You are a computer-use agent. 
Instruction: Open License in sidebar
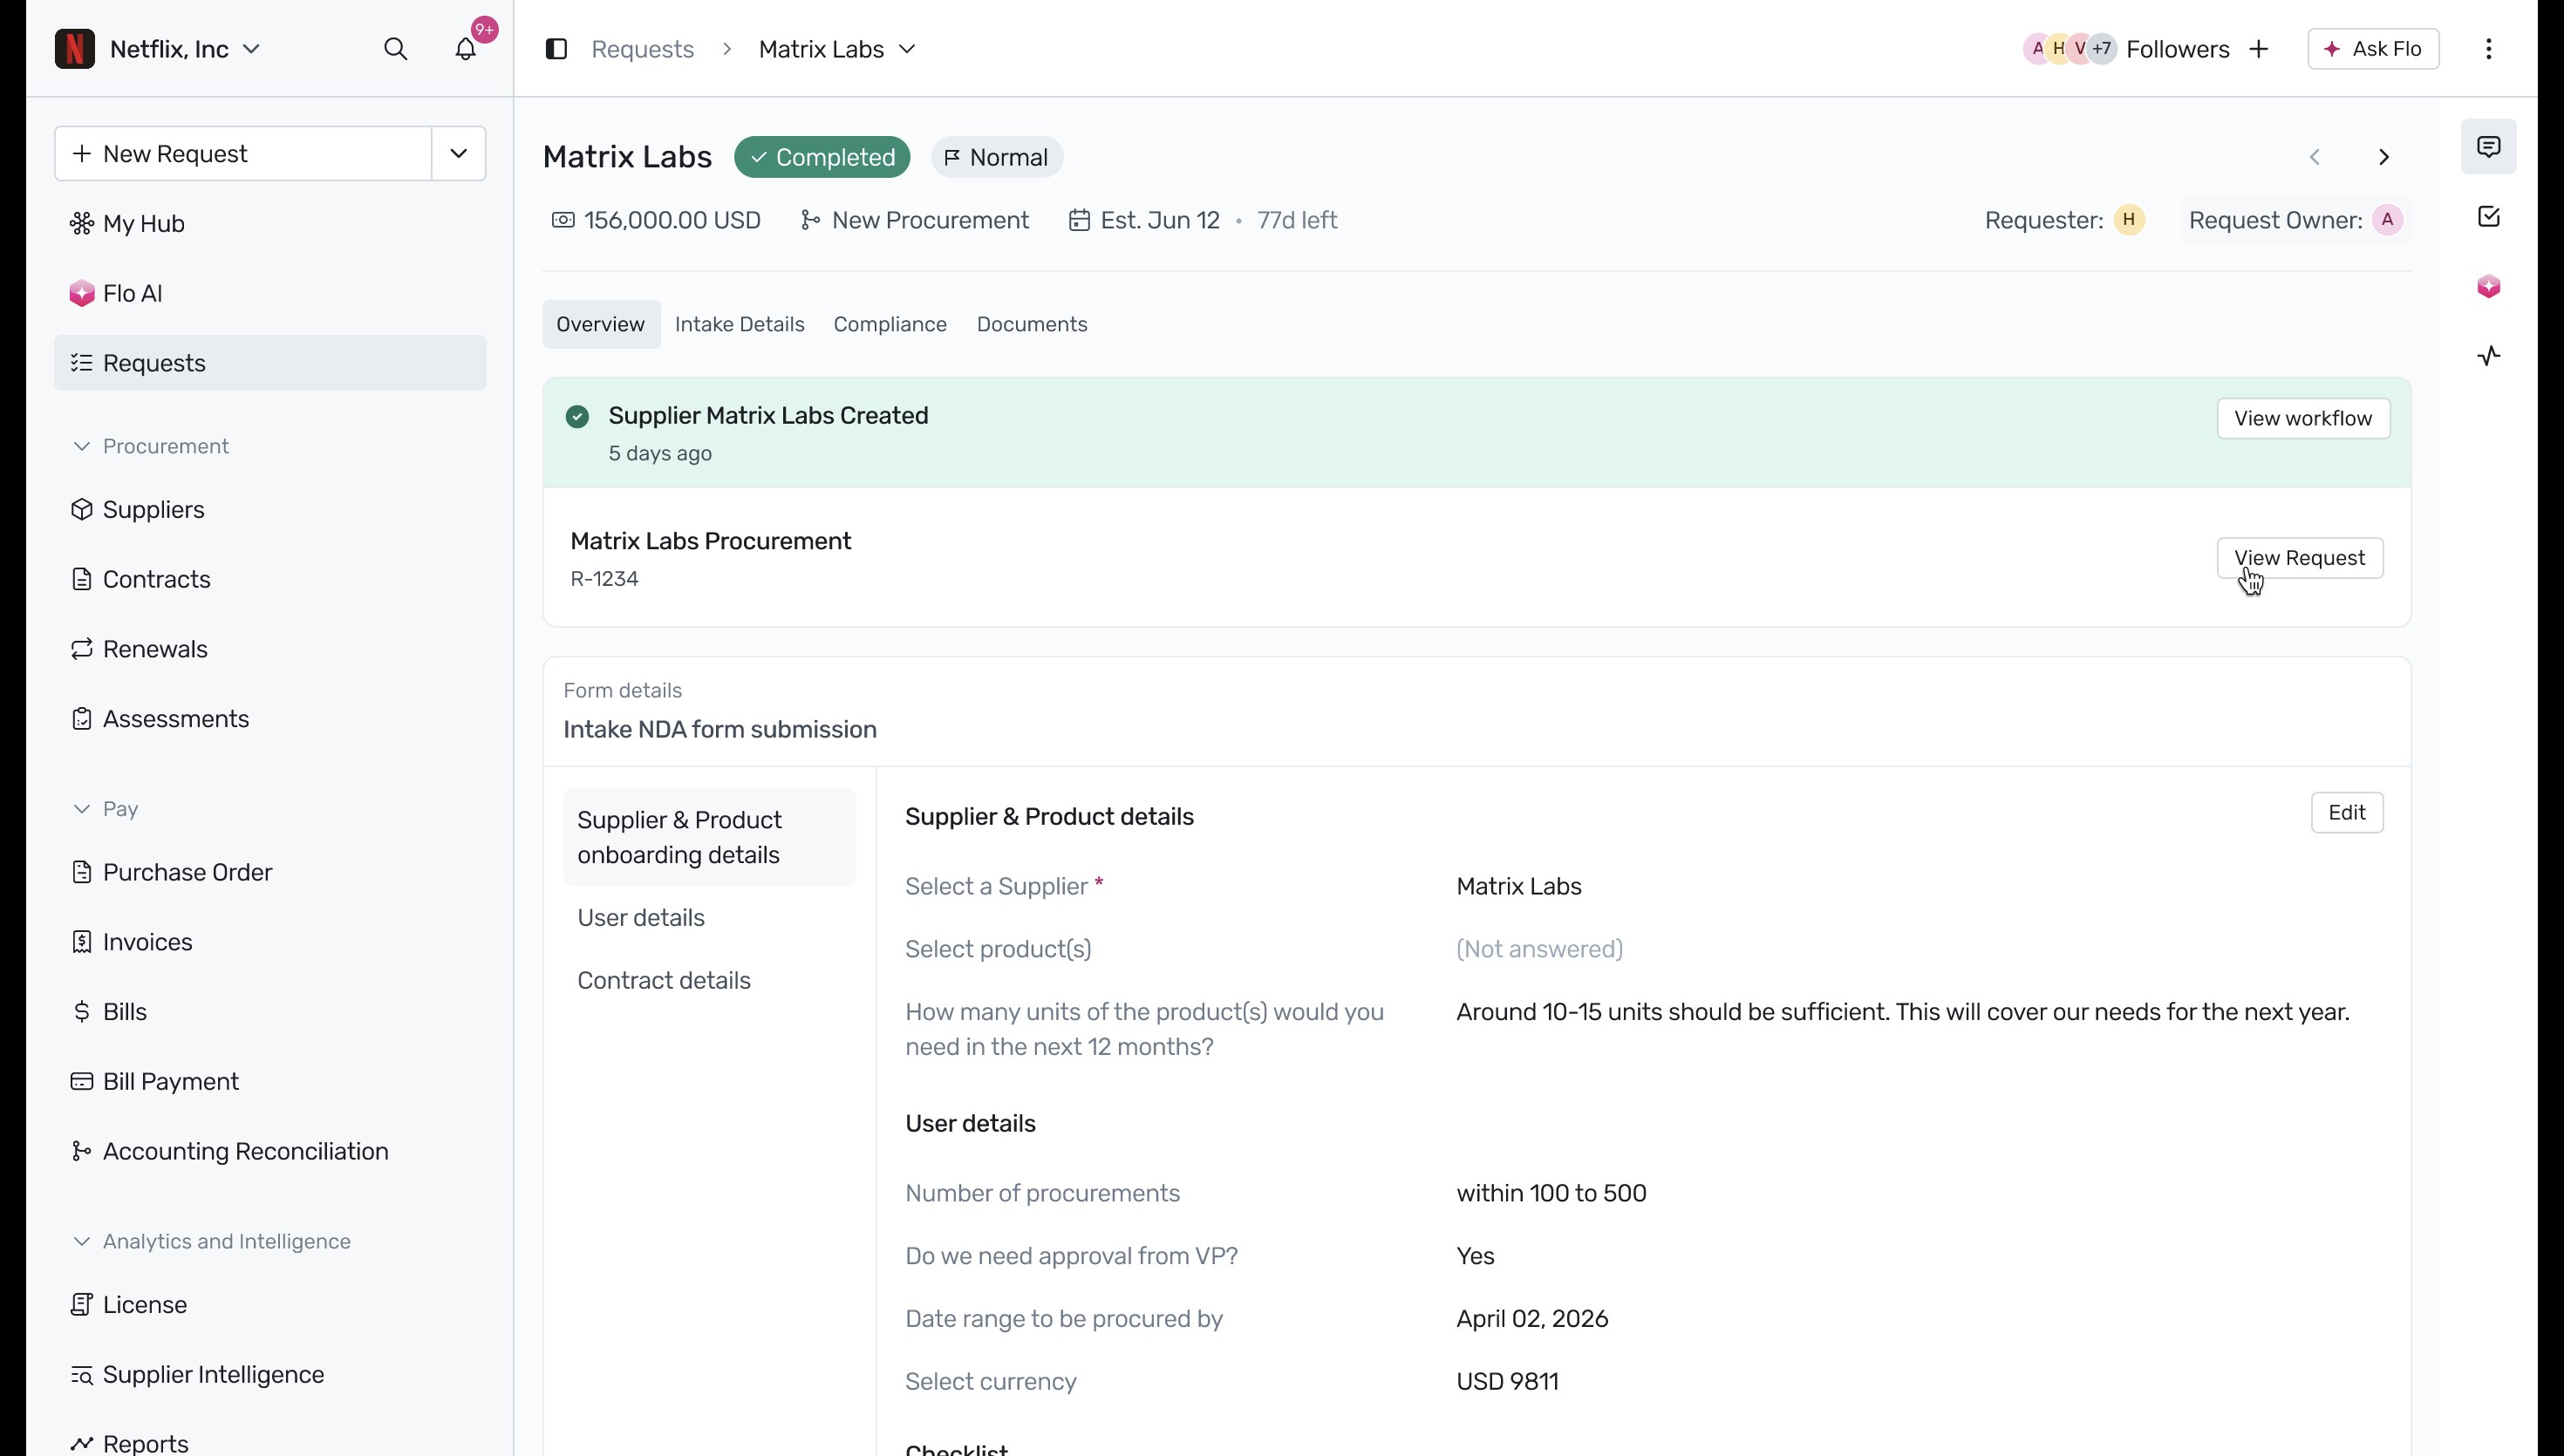[270, 1305]
